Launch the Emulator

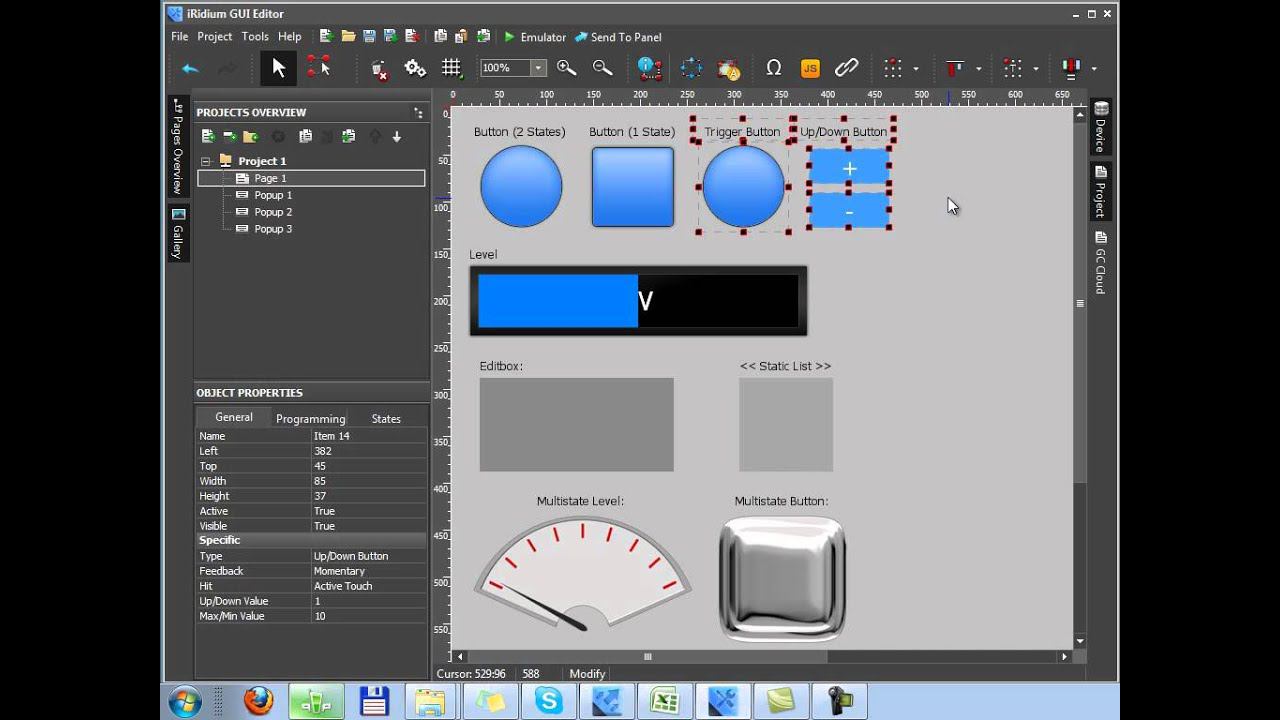[535, 37]
